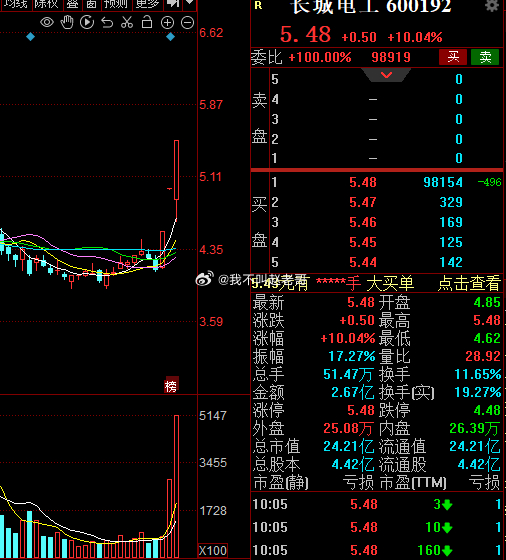Click the 换手(实) value 19.27%
The image size is (506, 560).
[478, 392]
